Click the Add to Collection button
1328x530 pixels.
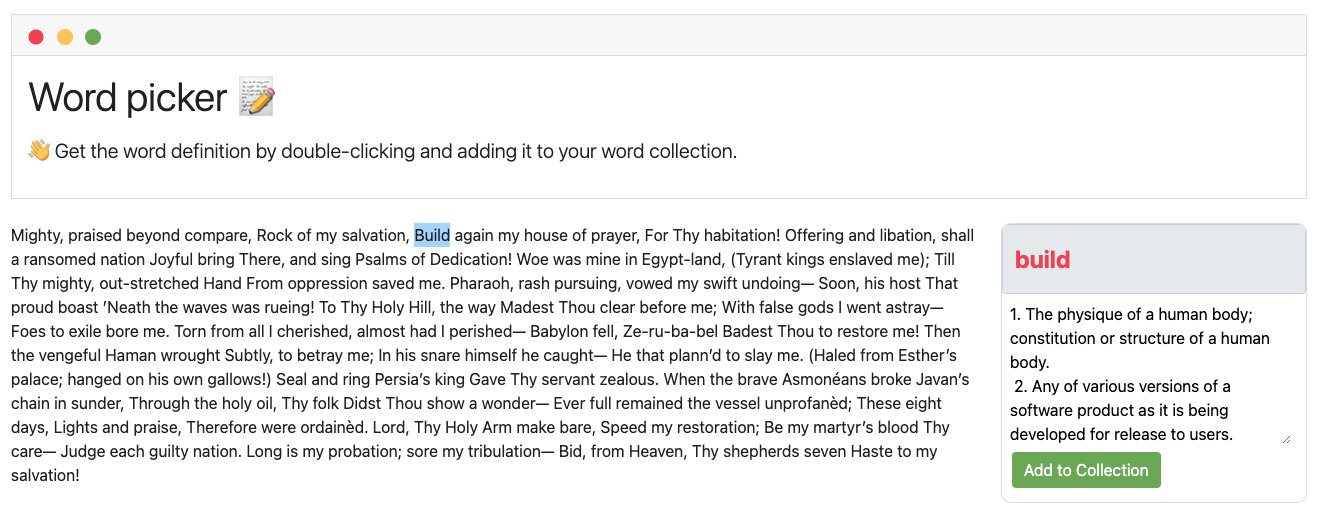click(1086, 470)
